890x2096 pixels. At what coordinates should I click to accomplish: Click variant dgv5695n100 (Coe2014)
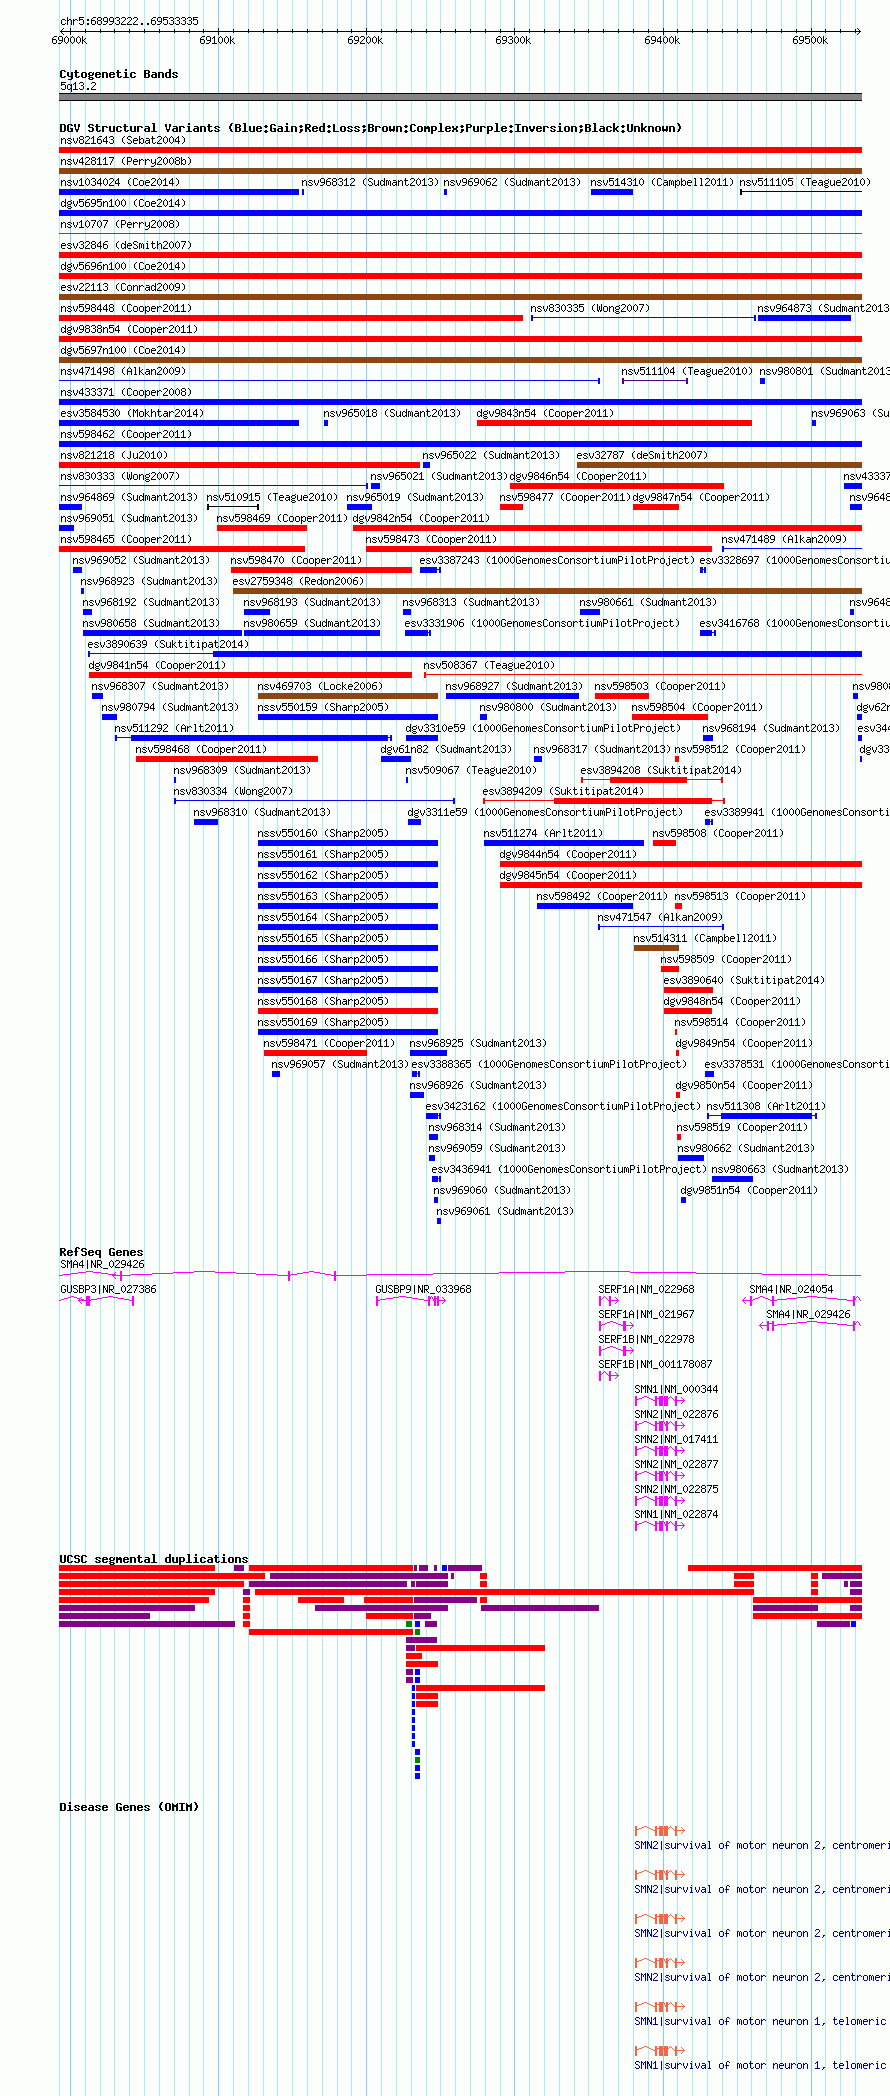click(x=123, y=203)
